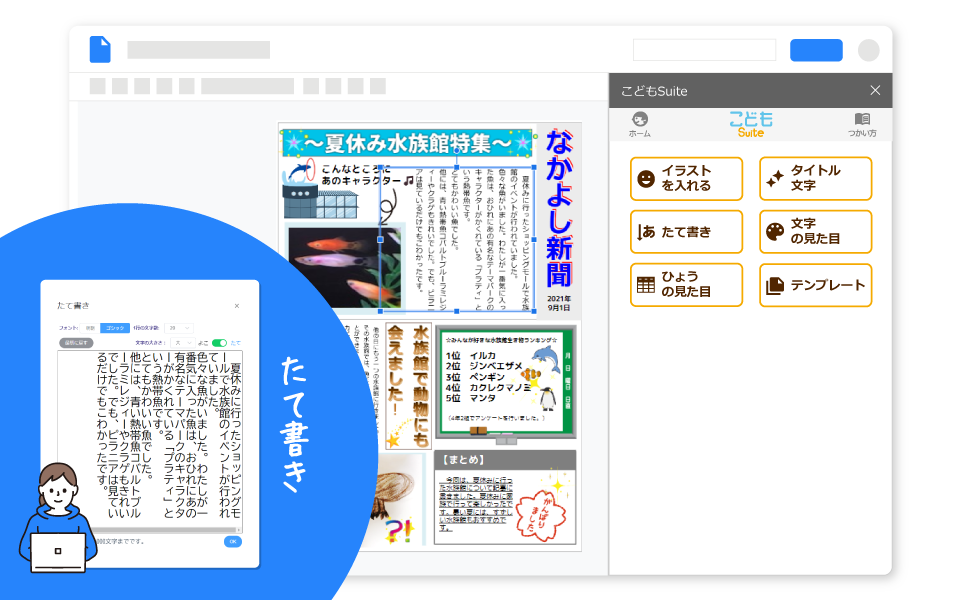960x600 pixels.
Task: Select the ゴシック font option
Action: click(x=115, y=327)
